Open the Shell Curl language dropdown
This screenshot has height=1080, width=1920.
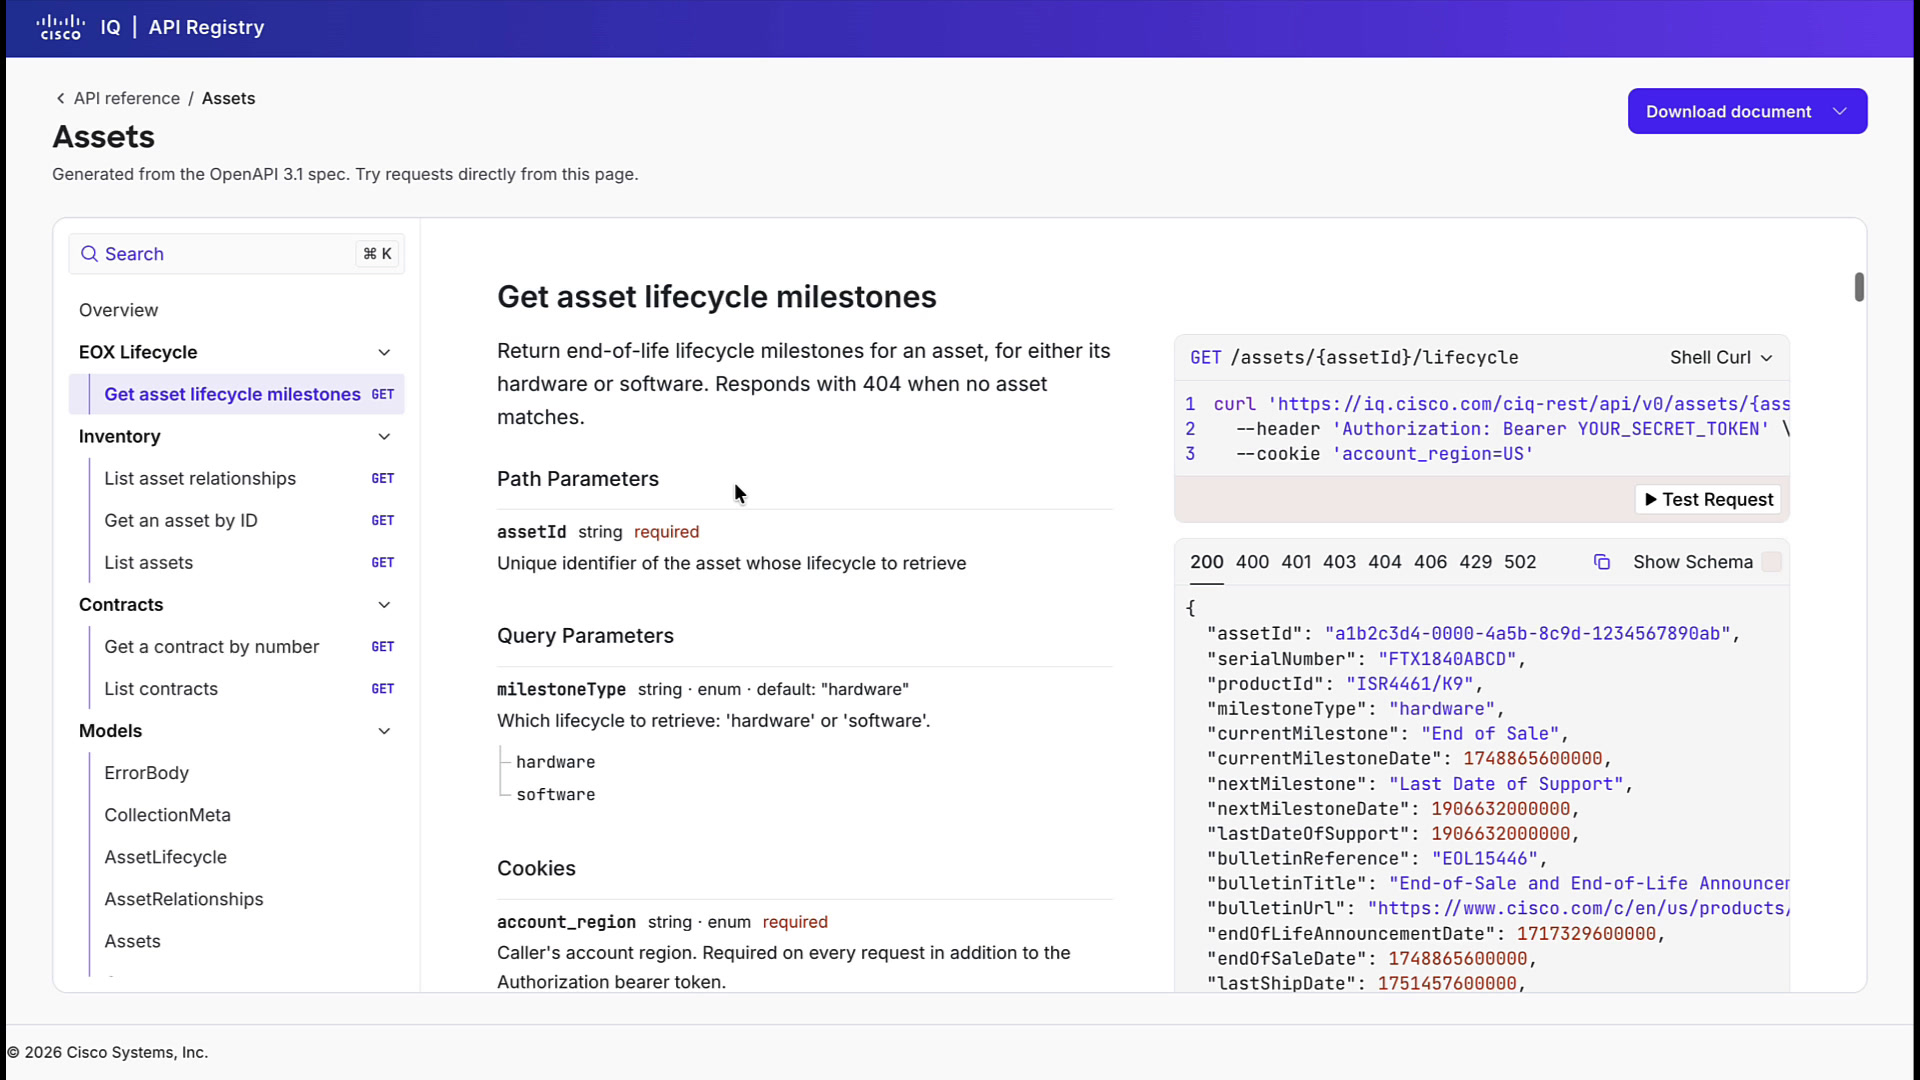click(x=1721, y=357)
